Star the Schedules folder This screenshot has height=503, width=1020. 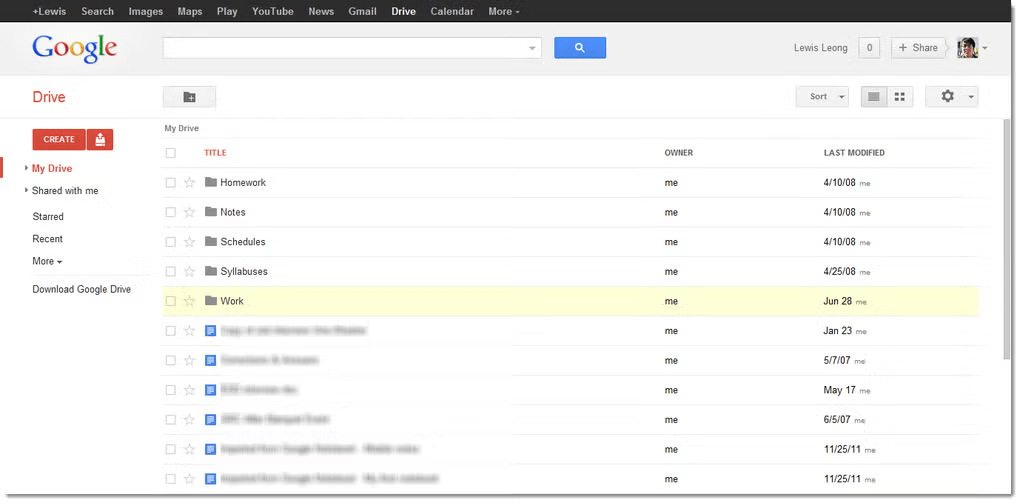click(189, 241)
